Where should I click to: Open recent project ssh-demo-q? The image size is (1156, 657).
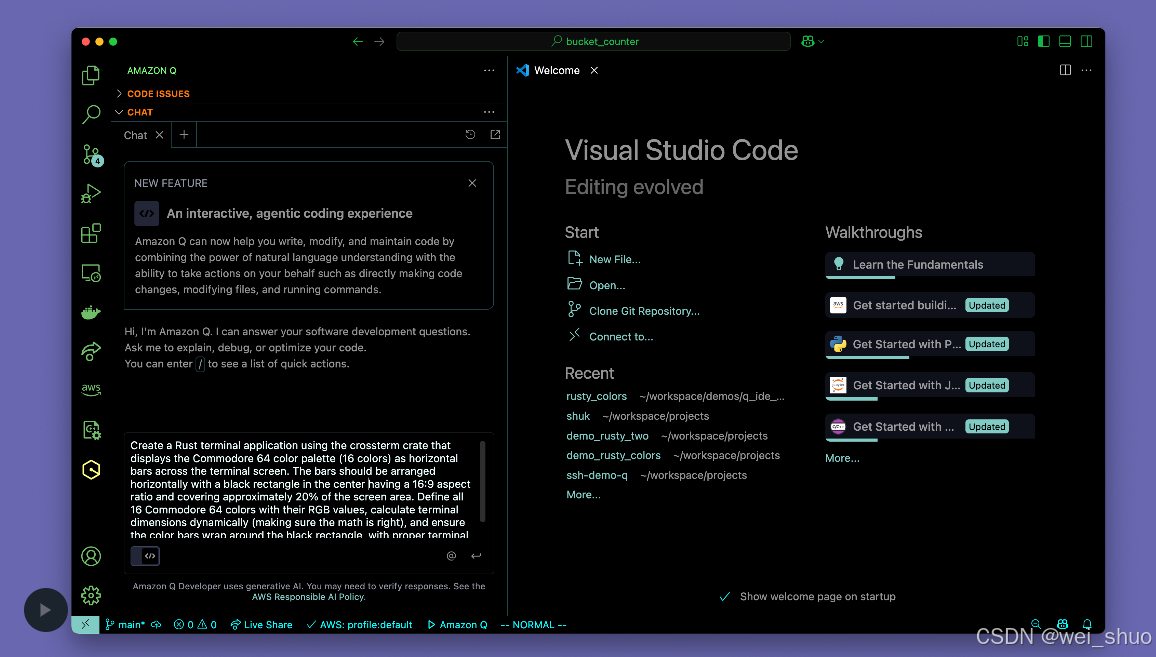click(x=597, y=475)
